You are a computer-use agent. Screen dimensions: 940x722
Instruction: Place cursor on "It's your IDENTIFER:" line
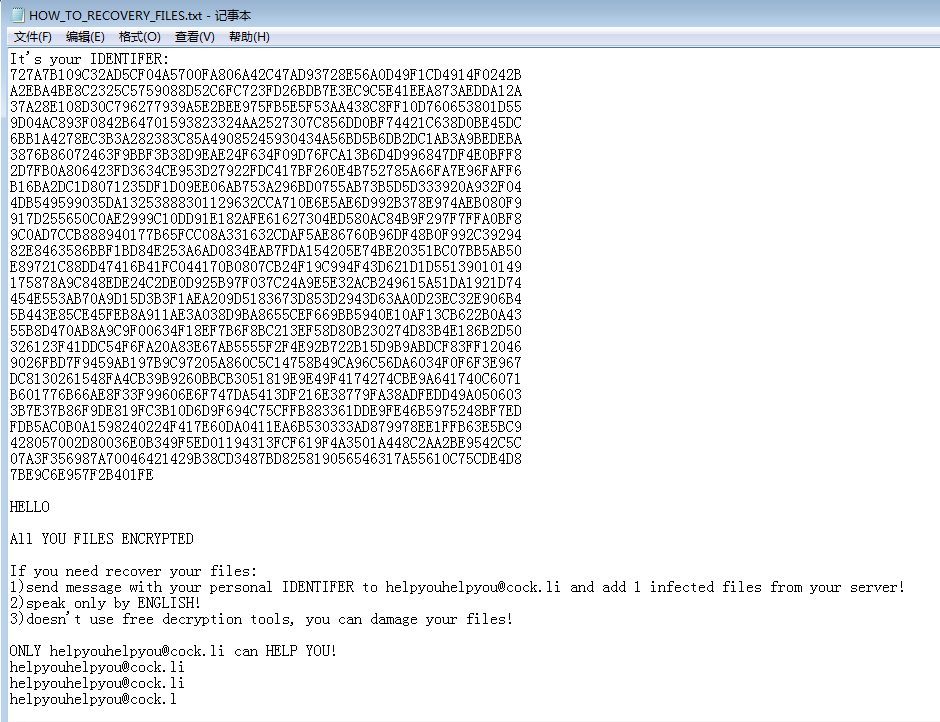point(89,59)
